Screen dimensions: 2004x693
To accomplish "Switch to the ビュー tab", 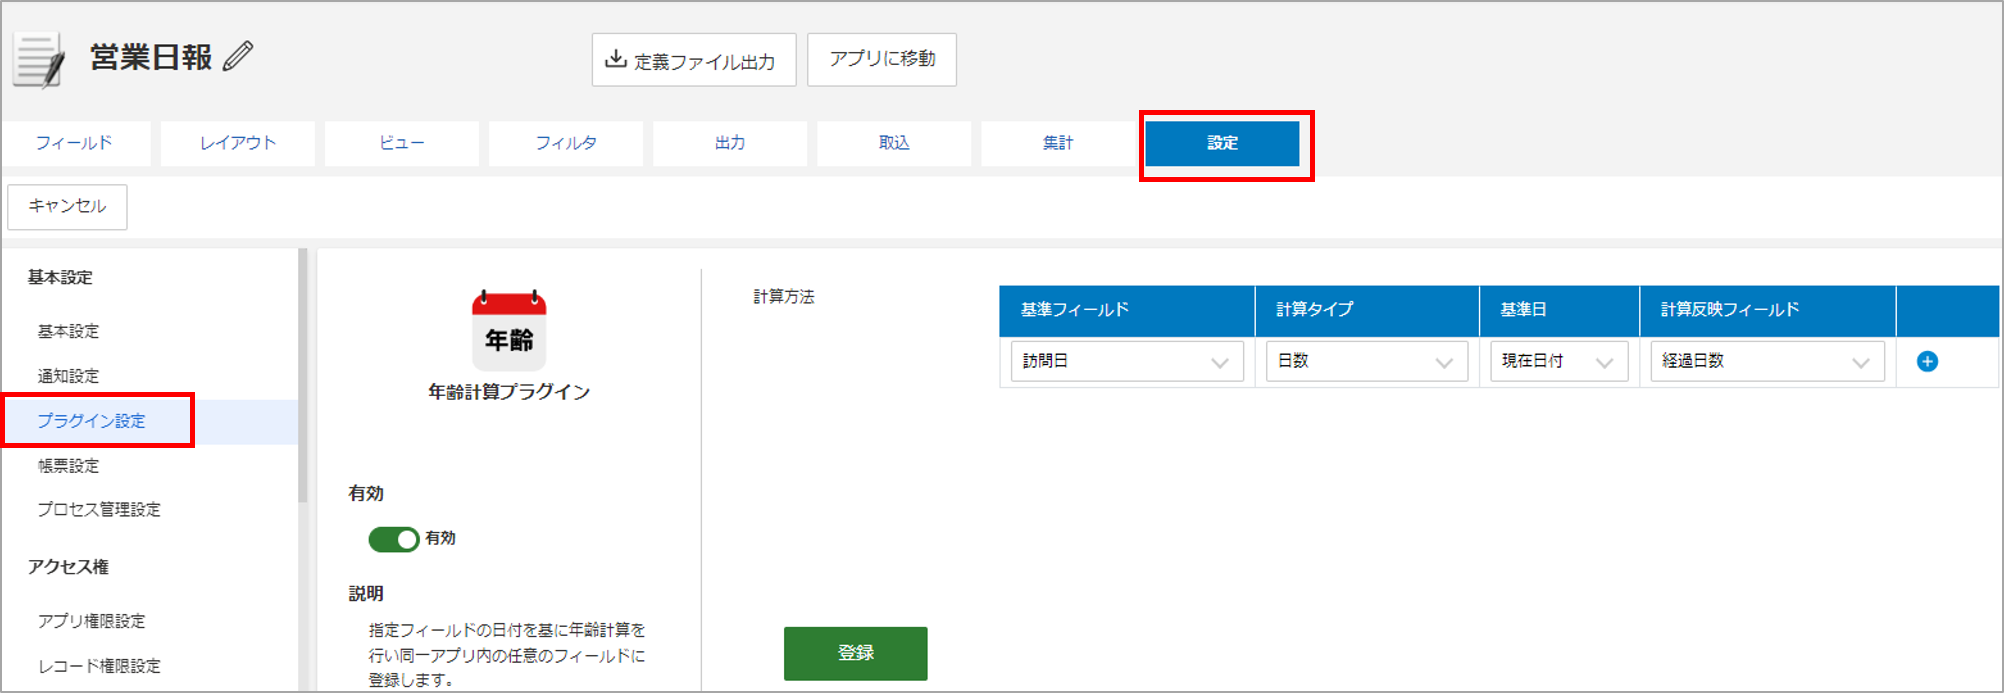I will [x=402, y=143].
